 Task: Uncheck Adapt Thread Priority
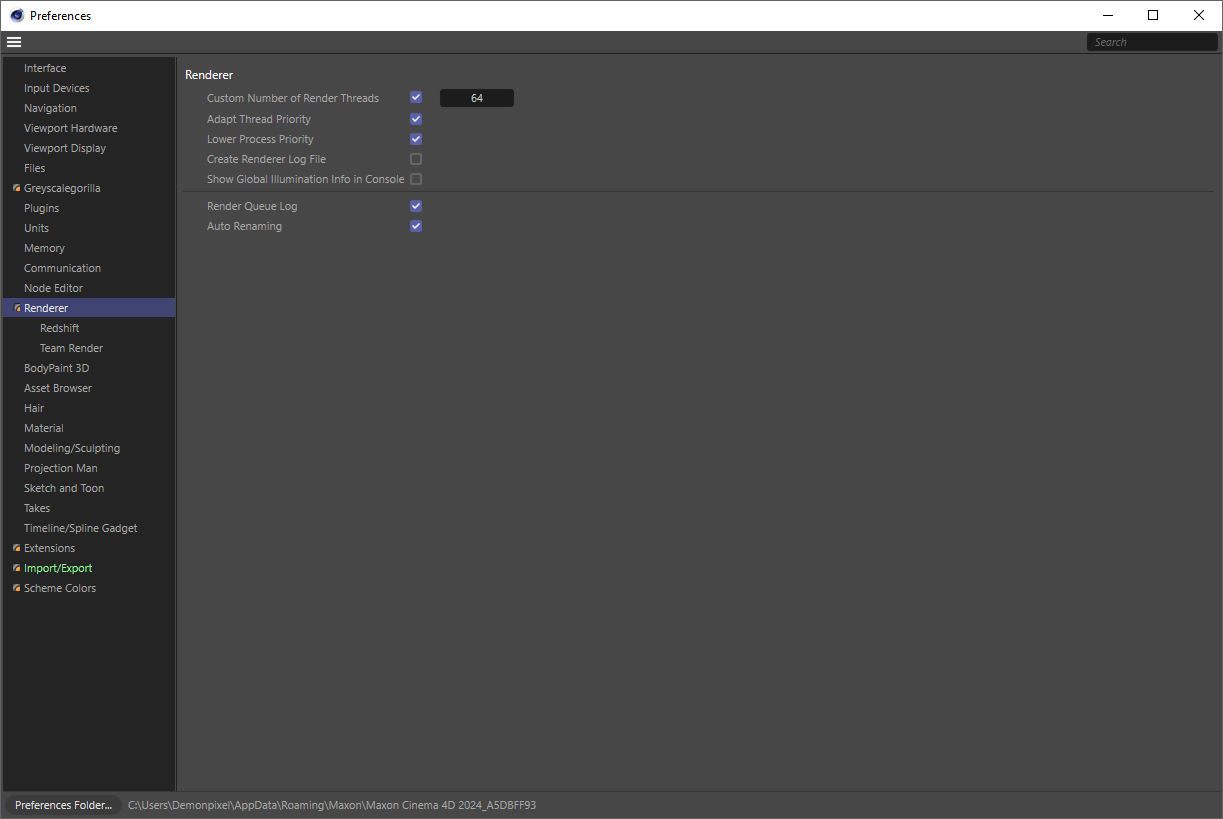(x=416, y=119)
